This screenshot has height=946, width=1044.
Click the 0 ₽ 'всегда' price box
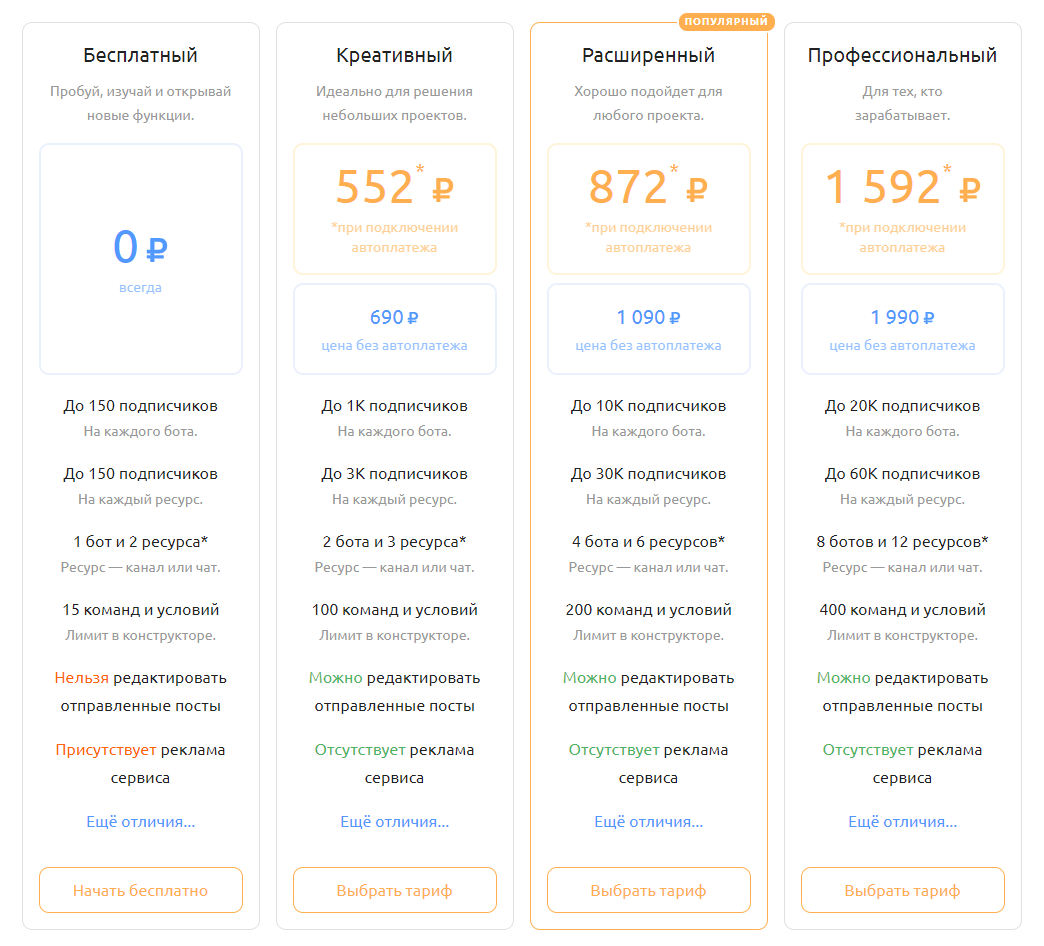(141, 259)
